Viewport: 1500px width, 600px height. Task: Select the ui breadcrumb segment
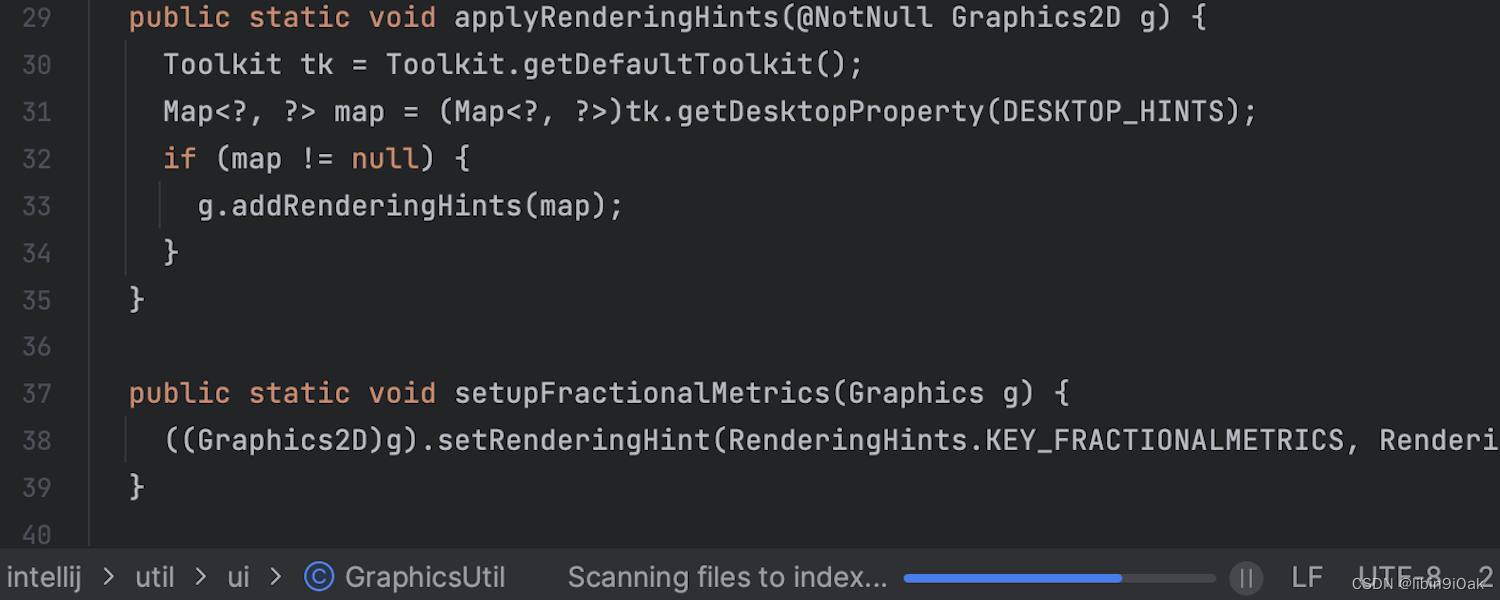pyautogui.click(x=238, y=577)
